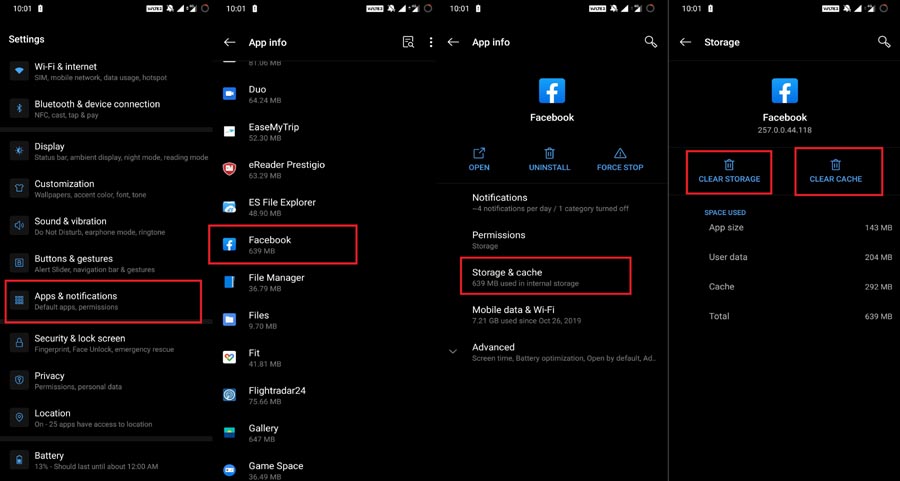Open the Customization shirt icon
This screenshot has height=481, width=900.
click(19, 188)
